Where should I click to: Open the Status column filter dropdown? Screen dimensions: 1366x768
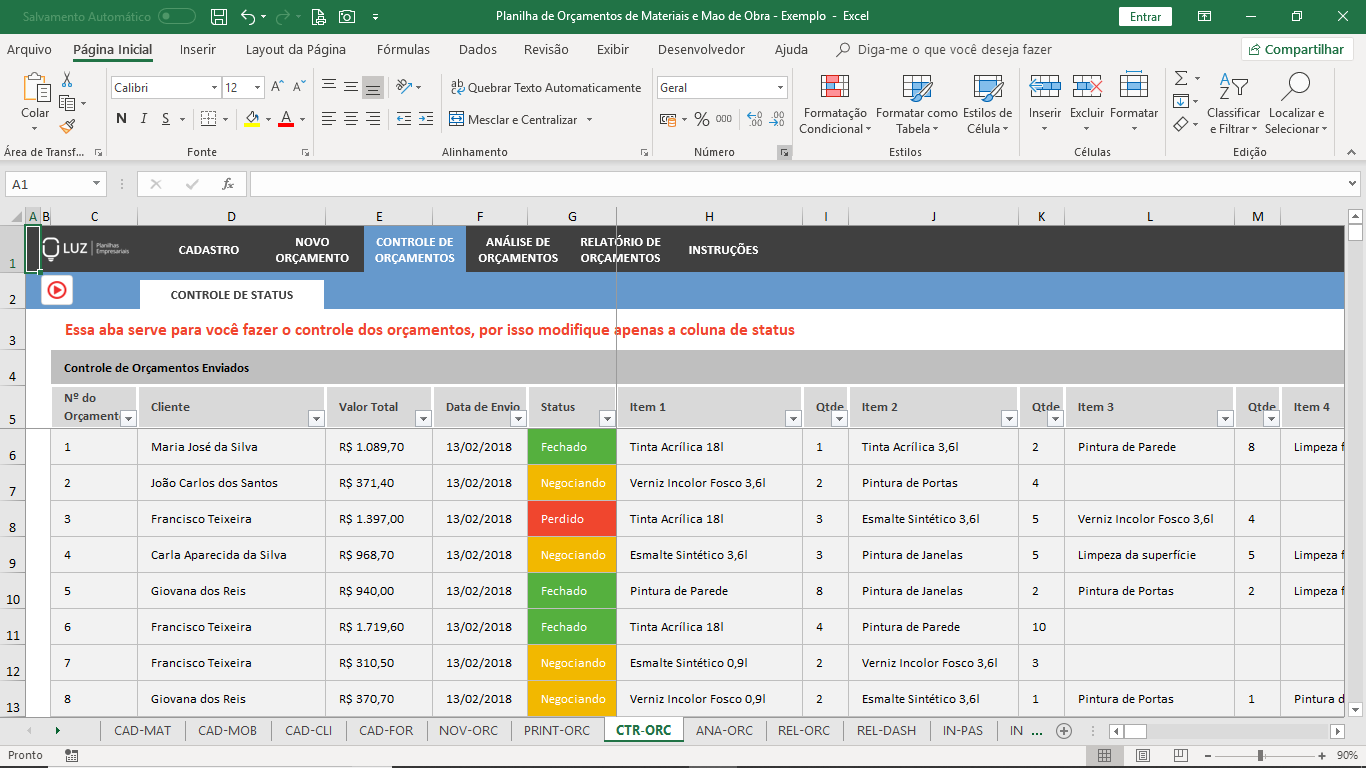[x=606, y=419]
